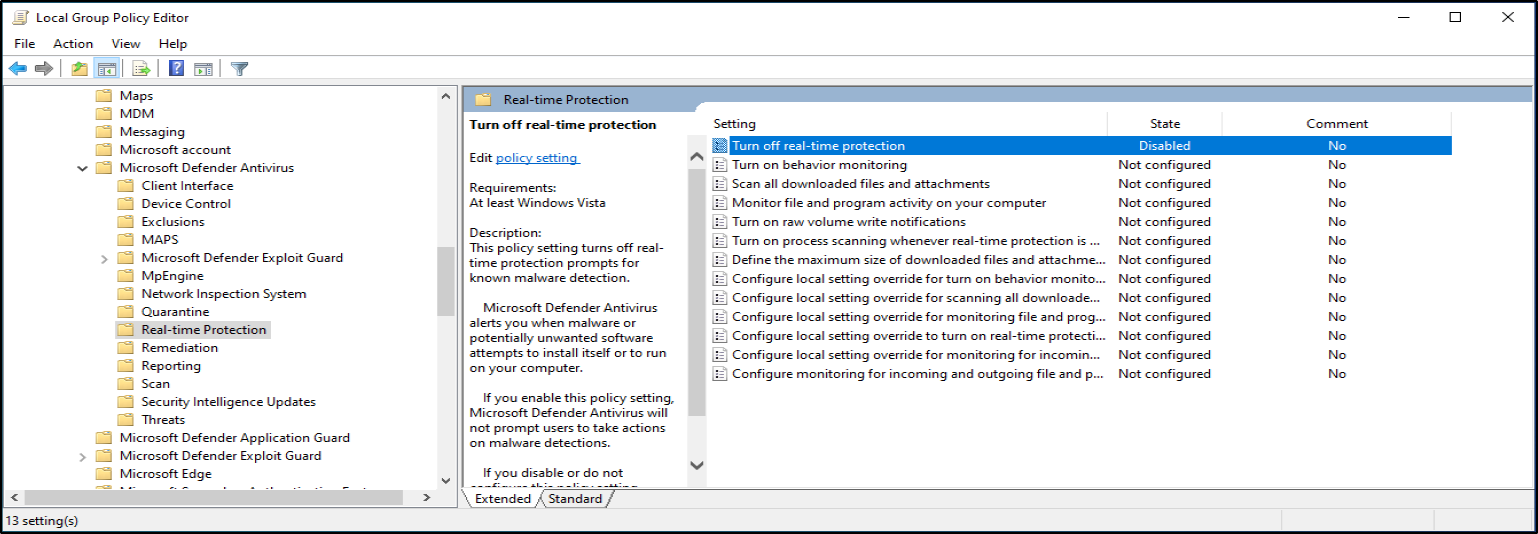Go up one level using toolbar folder icon
This screenshot has height=534, width=1538.
(x=80, y=69)
